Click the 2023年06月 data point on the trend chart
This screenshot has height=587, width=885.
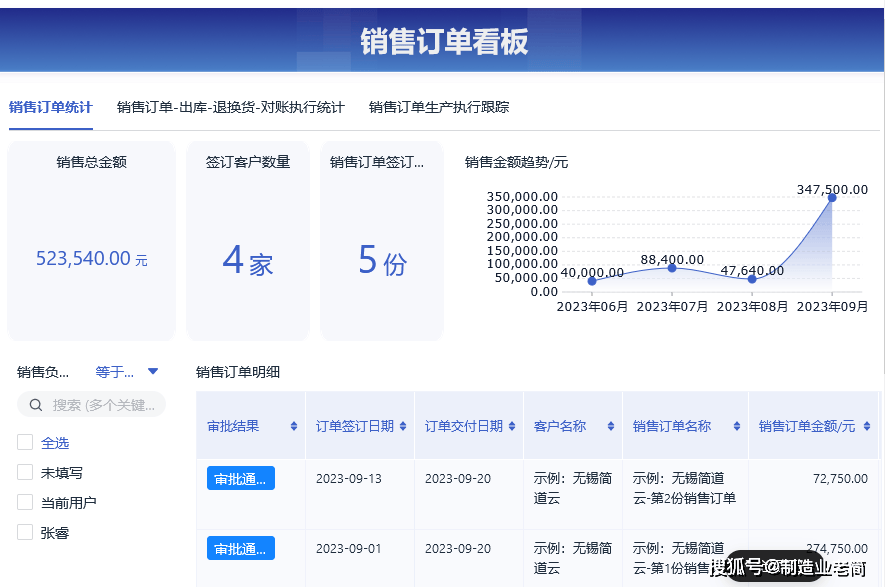[592, 281]
